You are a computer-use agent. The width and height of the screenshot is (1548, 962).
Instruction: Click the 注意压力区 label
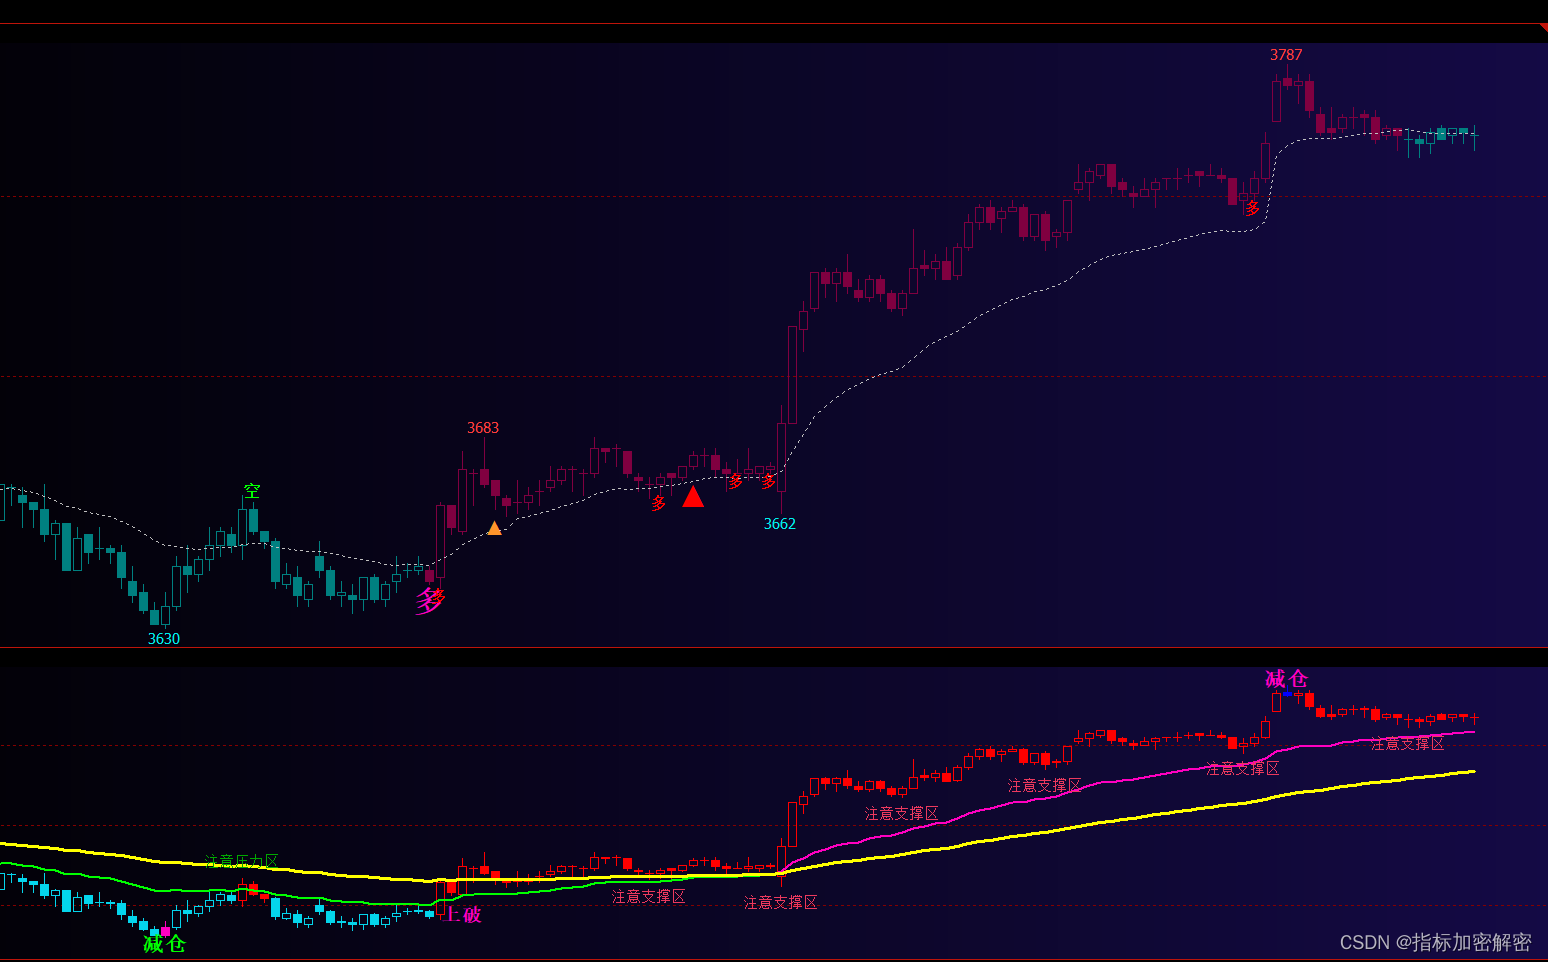click(241, 861)
